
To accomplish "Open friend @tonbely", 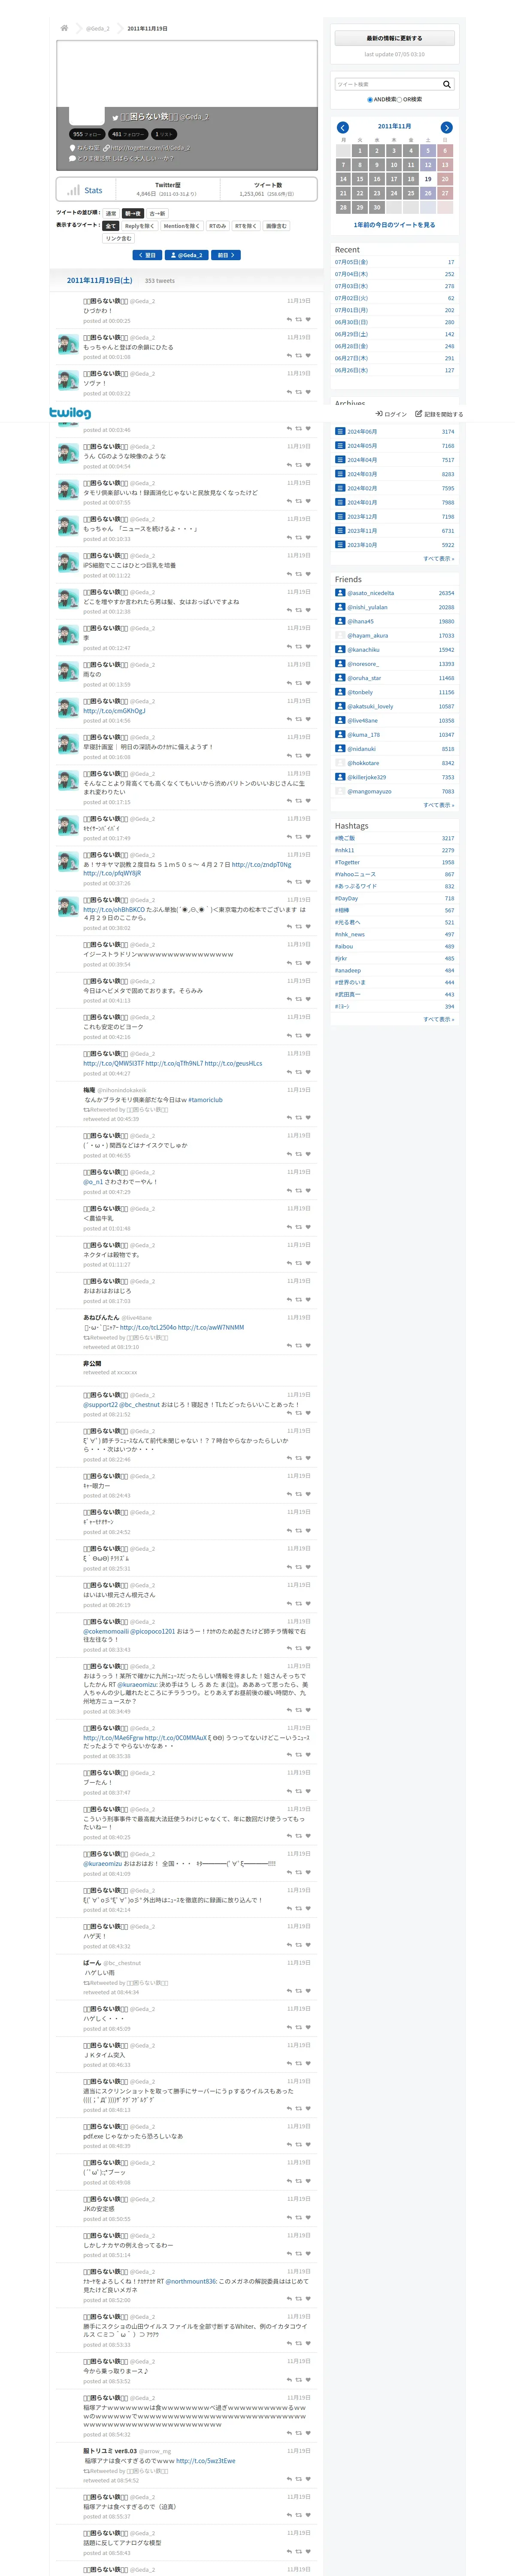I will (360, 692).
